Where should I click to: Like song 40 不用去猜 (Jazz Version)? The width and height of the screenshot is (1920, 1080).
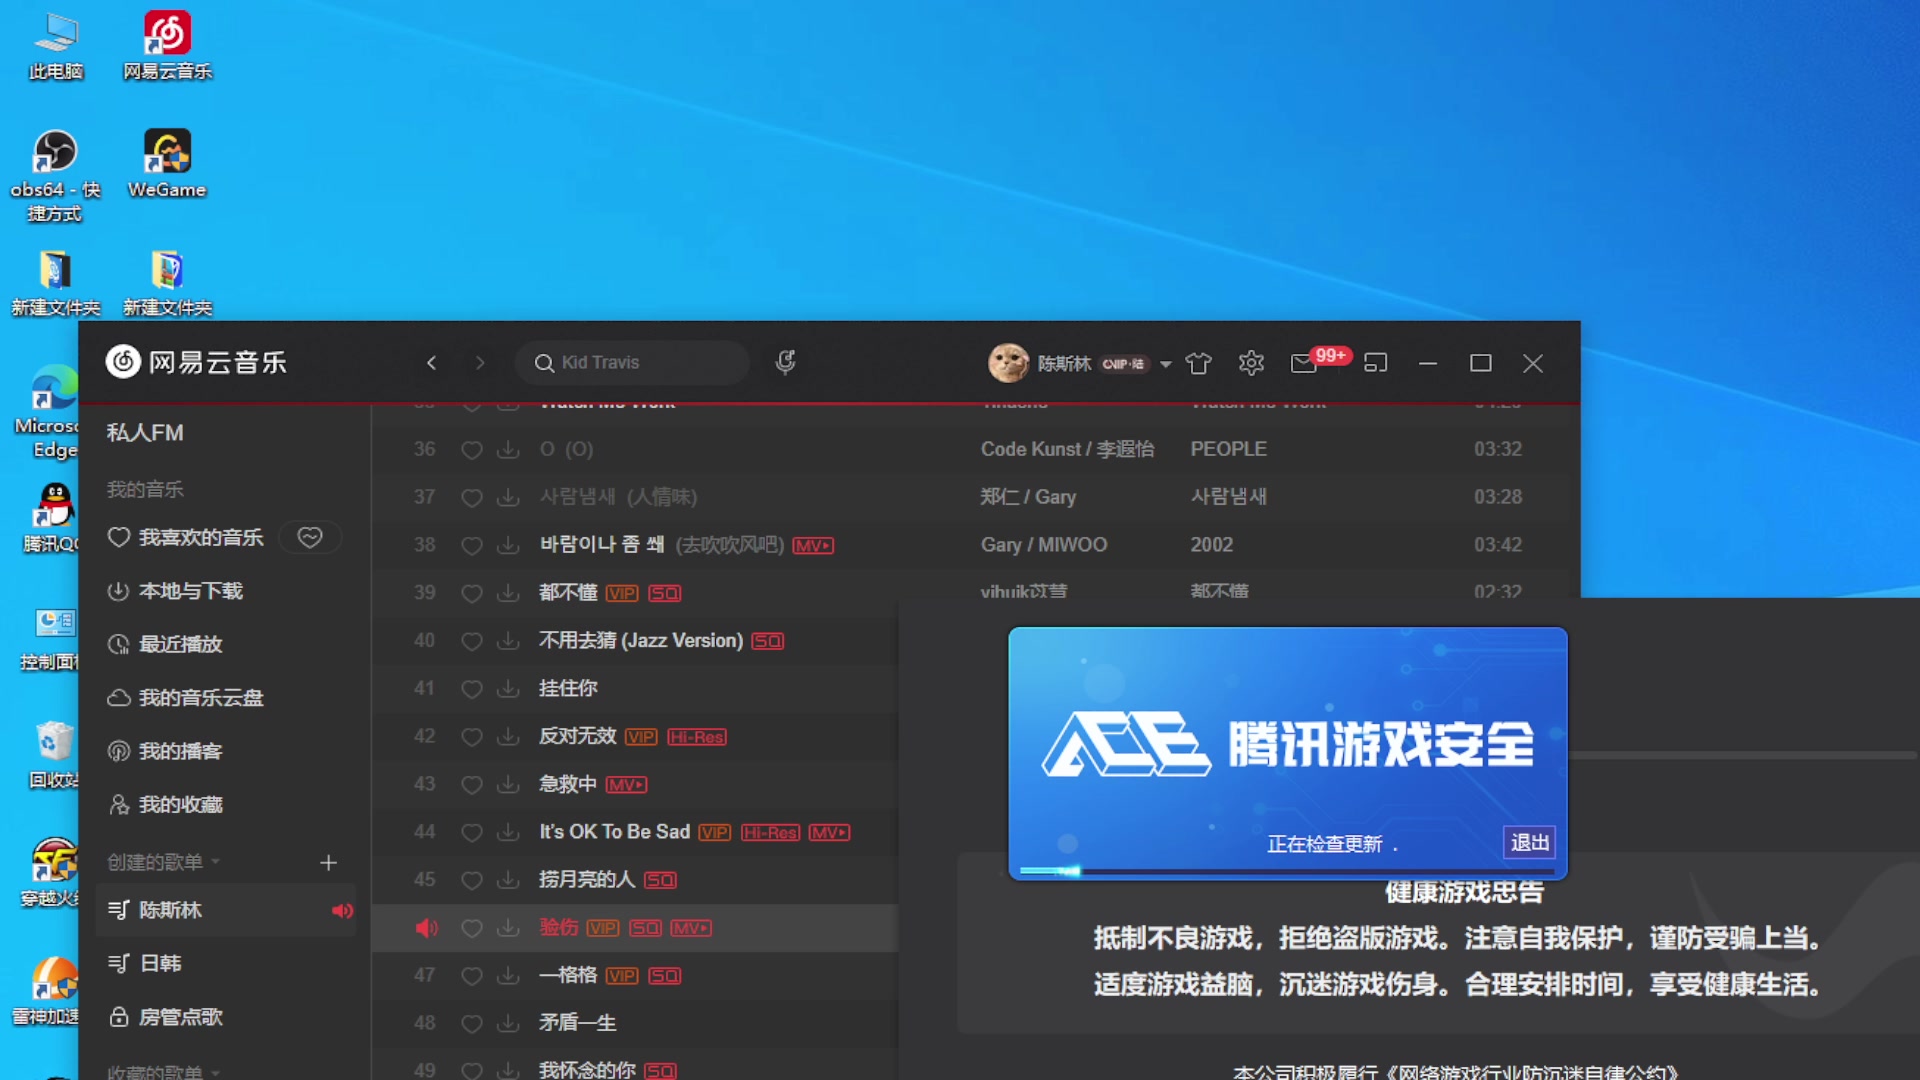(471, 641)
